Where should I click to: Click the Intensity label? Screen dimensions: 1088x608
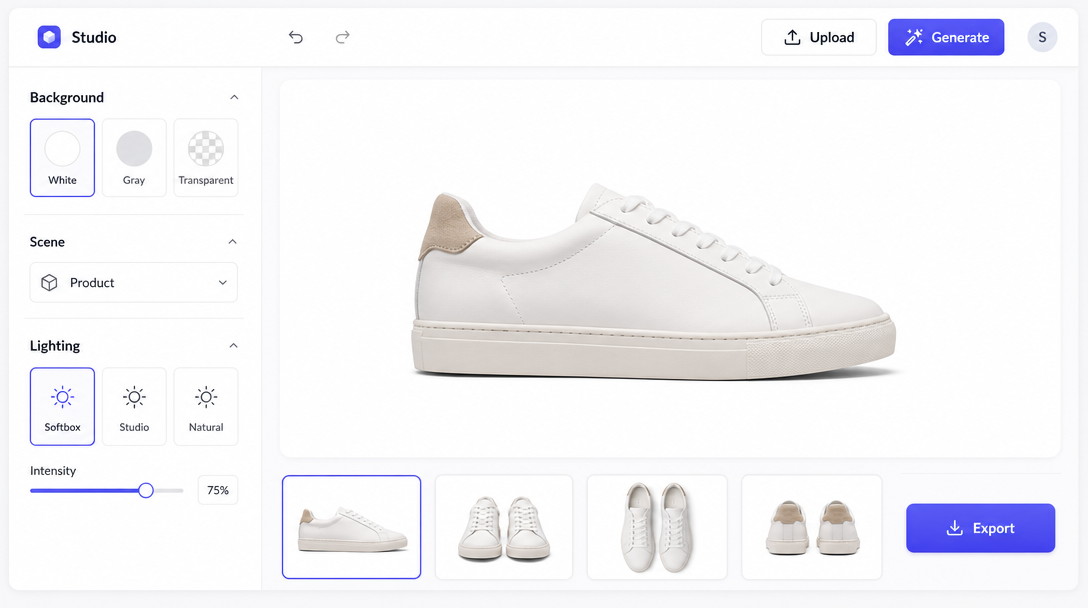(53, 471)
